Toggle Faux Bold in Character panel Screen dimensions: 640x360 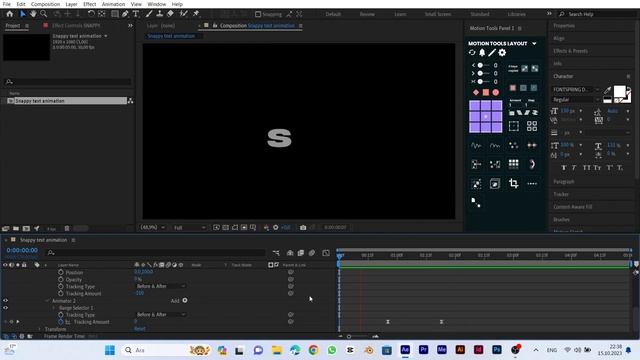tap(564, 168)
